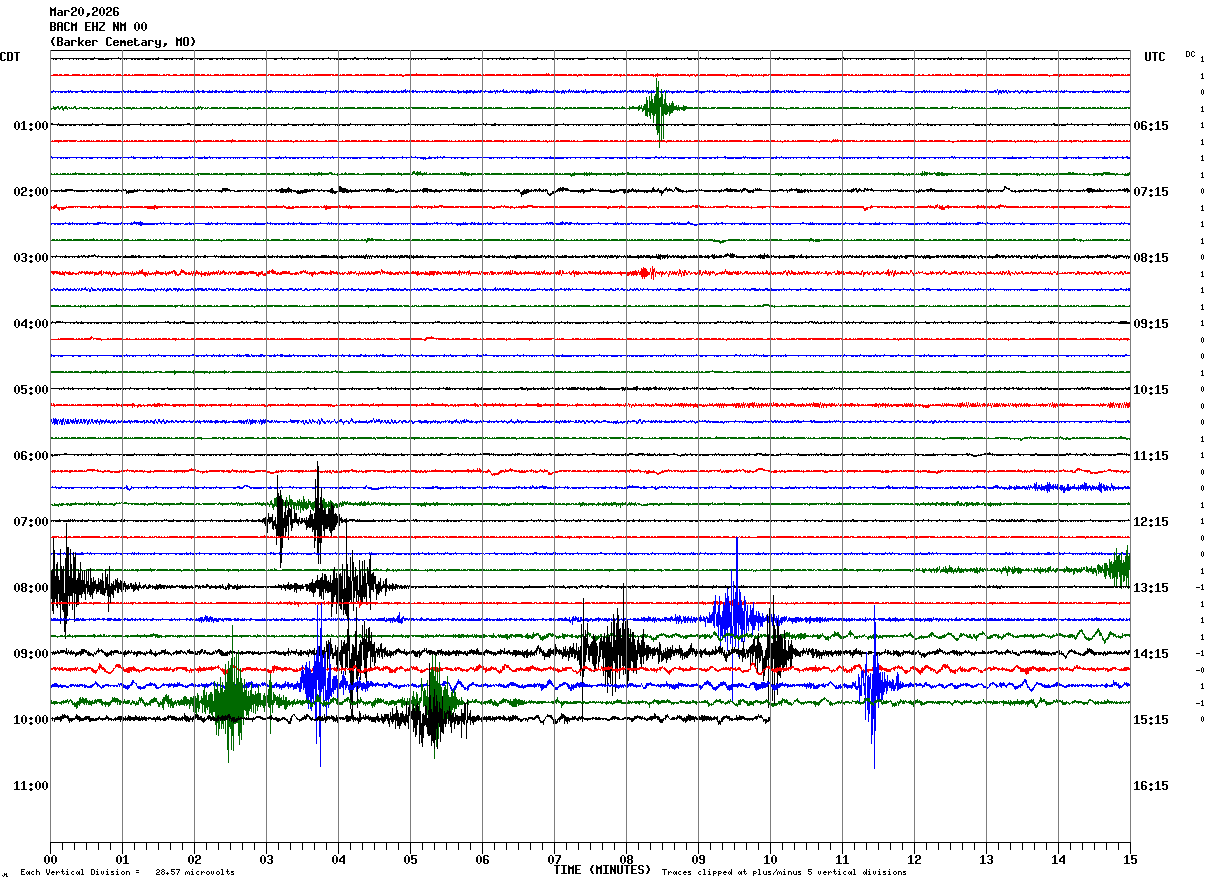Viewport: 1210px width, 886px height.
Task: Select minute 07 tick on bottom axis
Action: pos(554,859)
